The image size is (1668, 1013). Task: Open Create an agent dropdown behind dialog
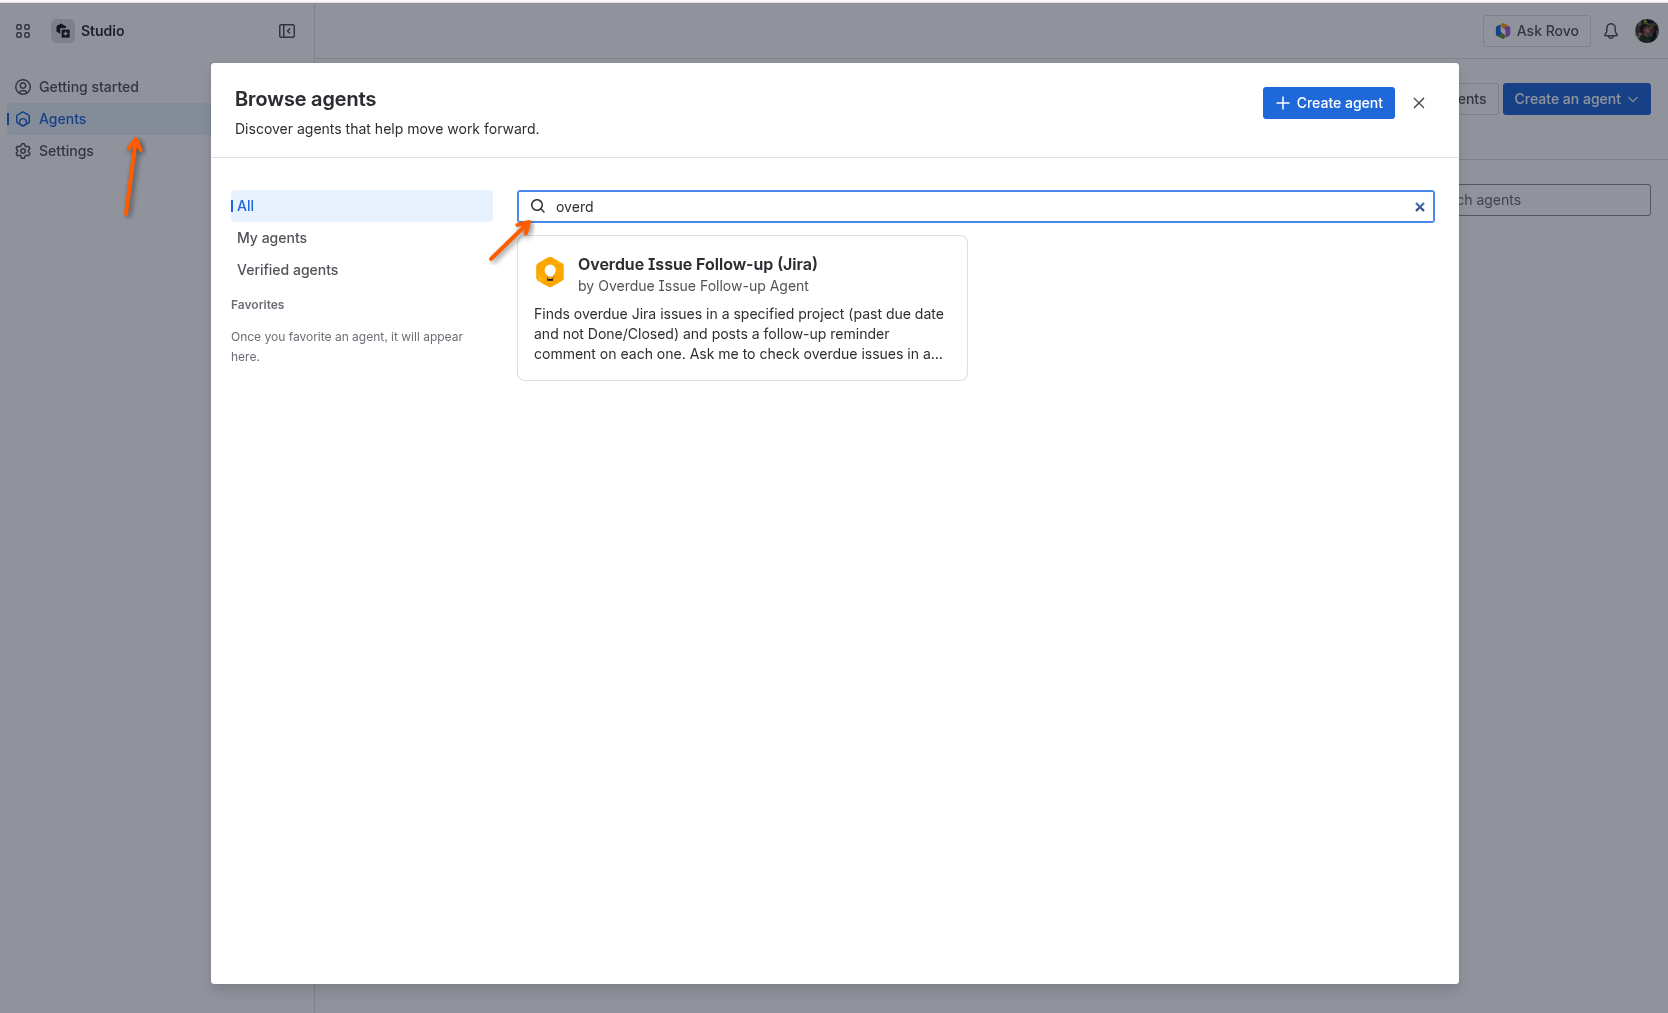1576,99
